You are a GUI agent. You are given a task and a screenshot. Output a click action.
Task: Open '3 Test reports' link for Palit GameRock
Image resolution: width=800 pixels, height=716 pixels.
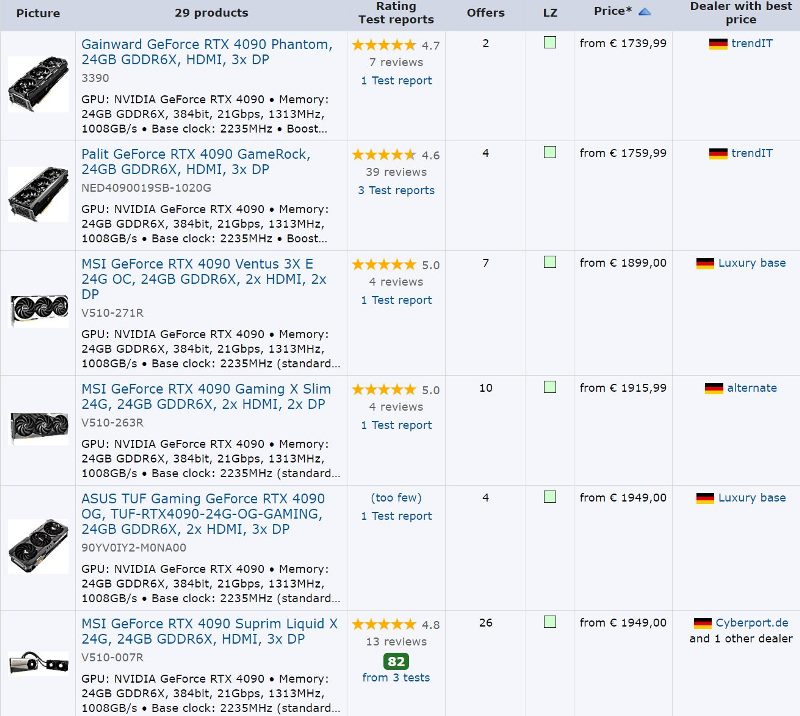point(396,190)
